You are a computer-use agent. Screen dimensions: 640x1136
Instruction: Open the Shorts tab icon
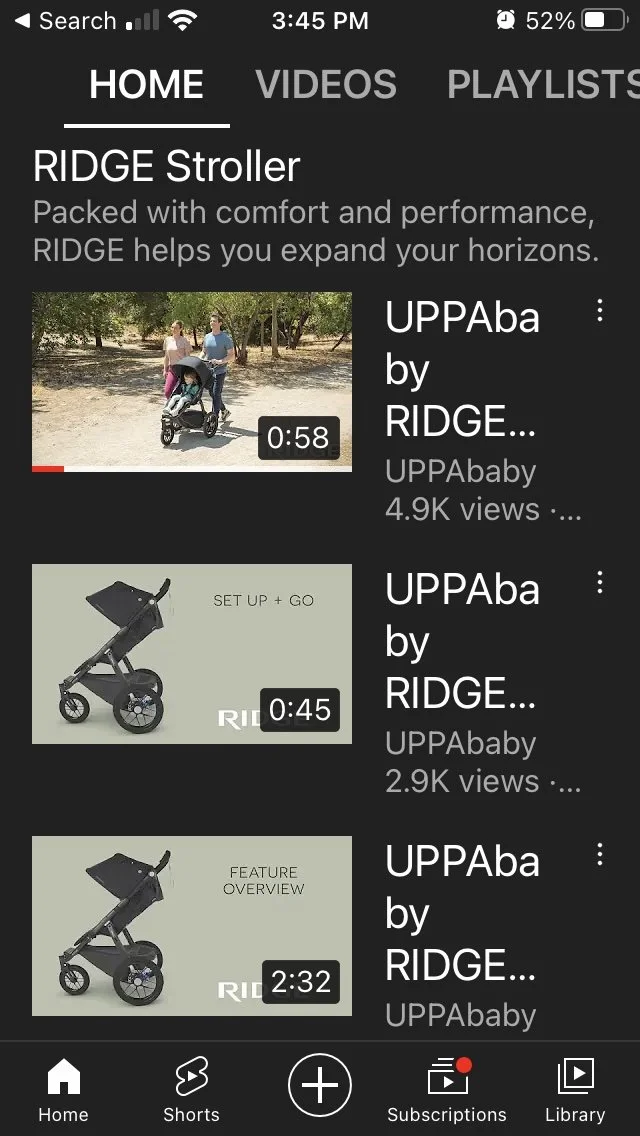click(x=191, y=1076)
